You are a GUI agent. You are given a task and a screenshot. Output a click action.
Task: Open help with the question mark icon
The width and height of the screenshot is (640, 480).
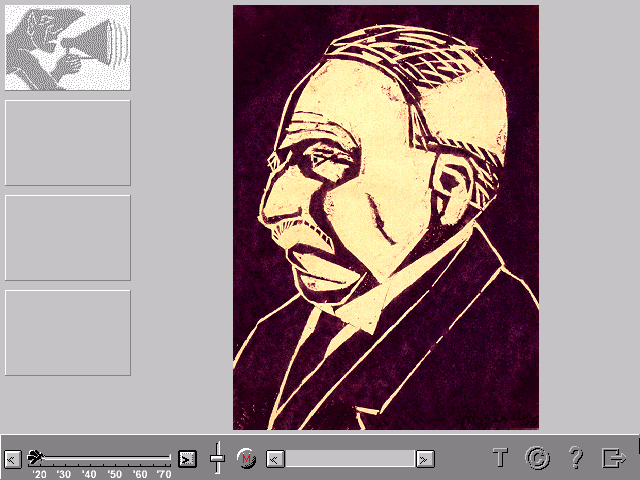(576, 458)
